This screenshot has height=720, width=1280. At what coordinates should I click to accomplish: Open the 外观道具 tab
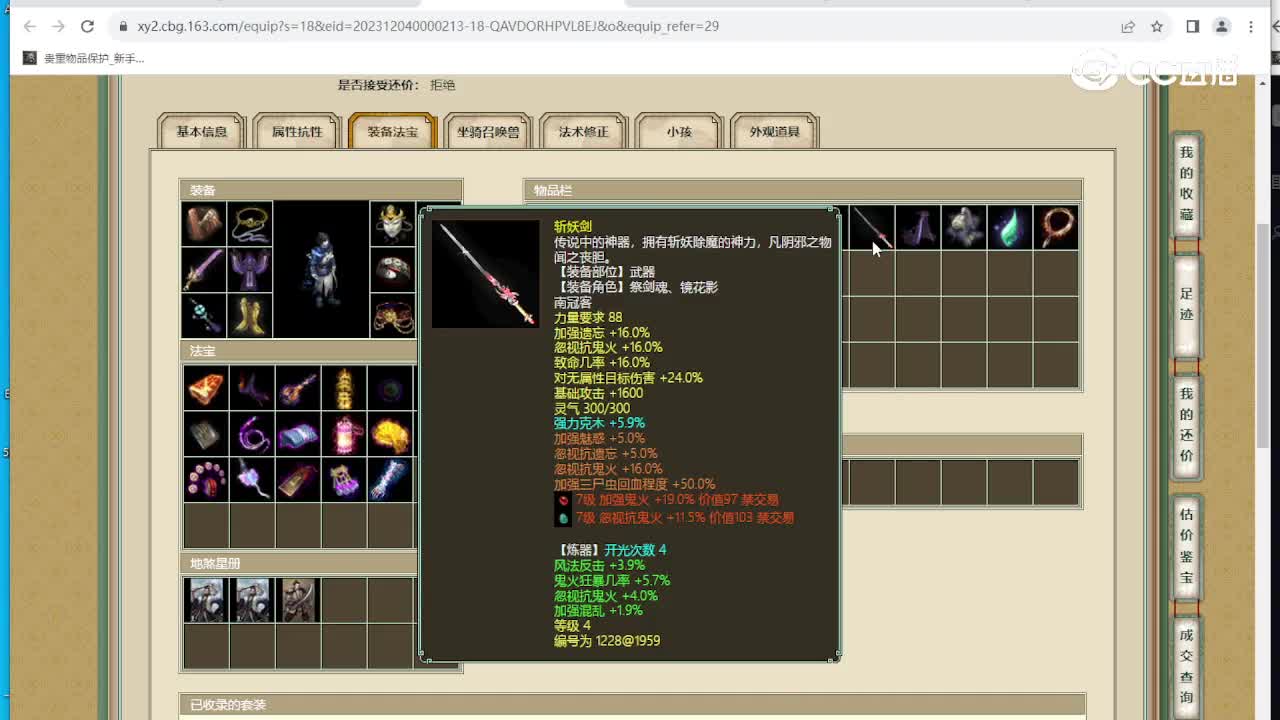[x=775, y=131]
